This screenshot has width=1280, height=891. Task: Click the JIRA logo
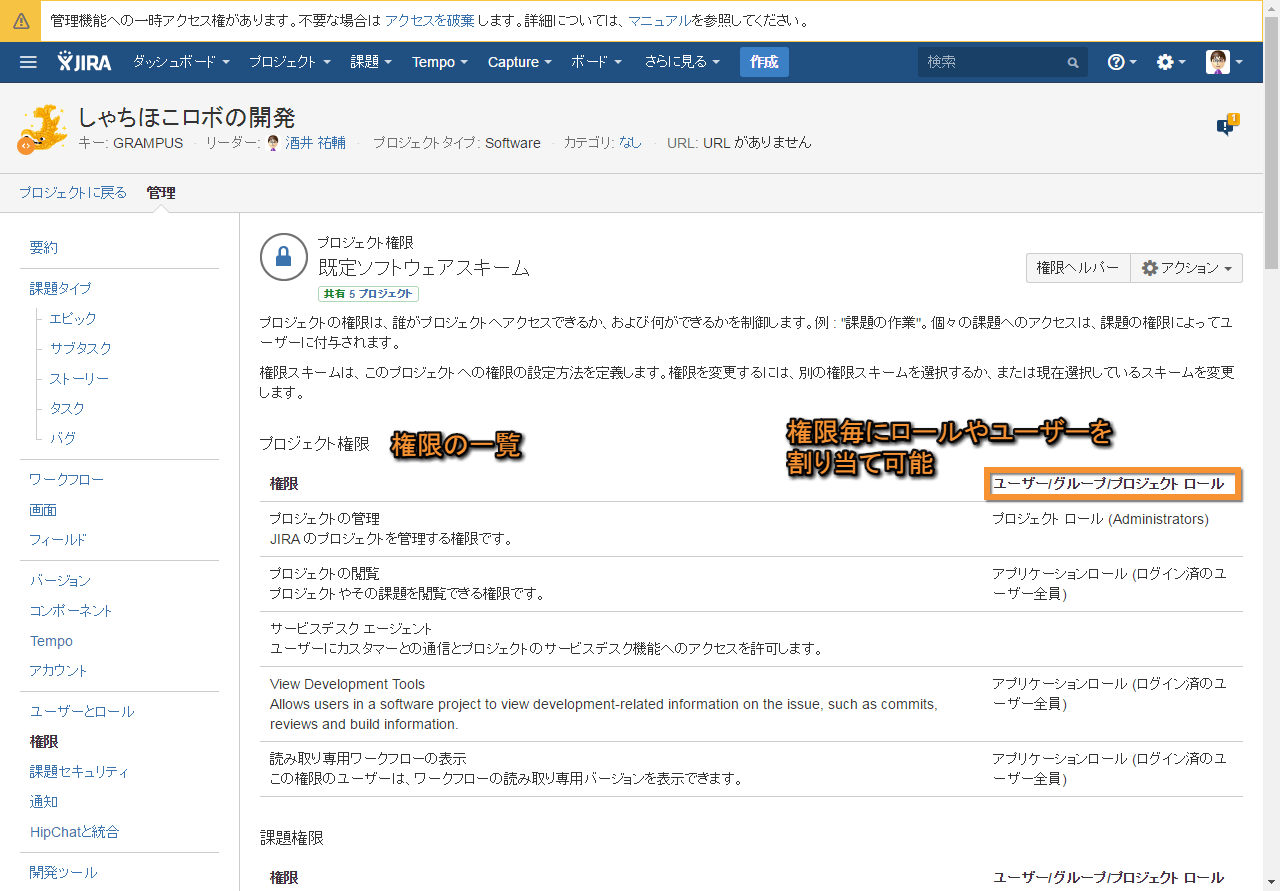(x=87, y=62)
